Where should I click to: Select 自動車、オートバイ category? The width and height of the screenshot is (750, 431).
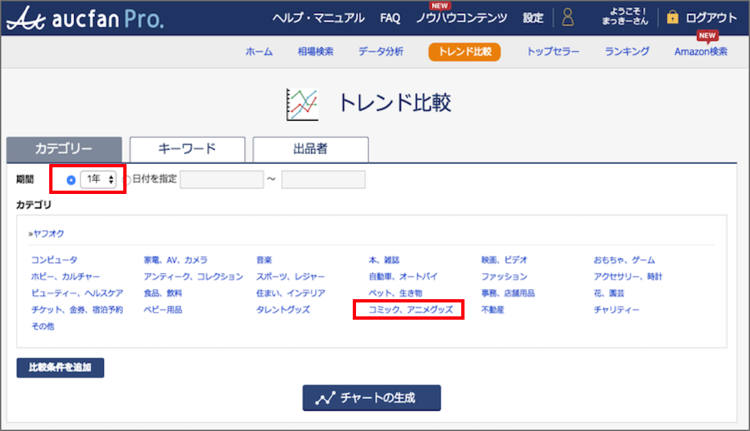click(x=403, y=277)
